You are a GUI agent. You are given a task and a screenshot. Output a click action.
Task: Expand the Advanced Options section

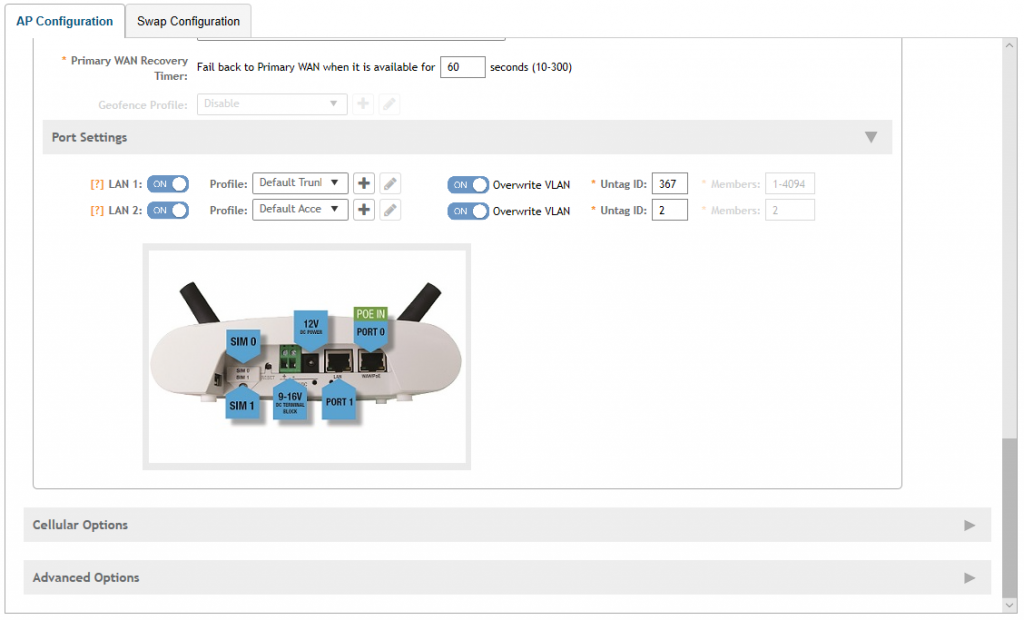tap(507, 578)
